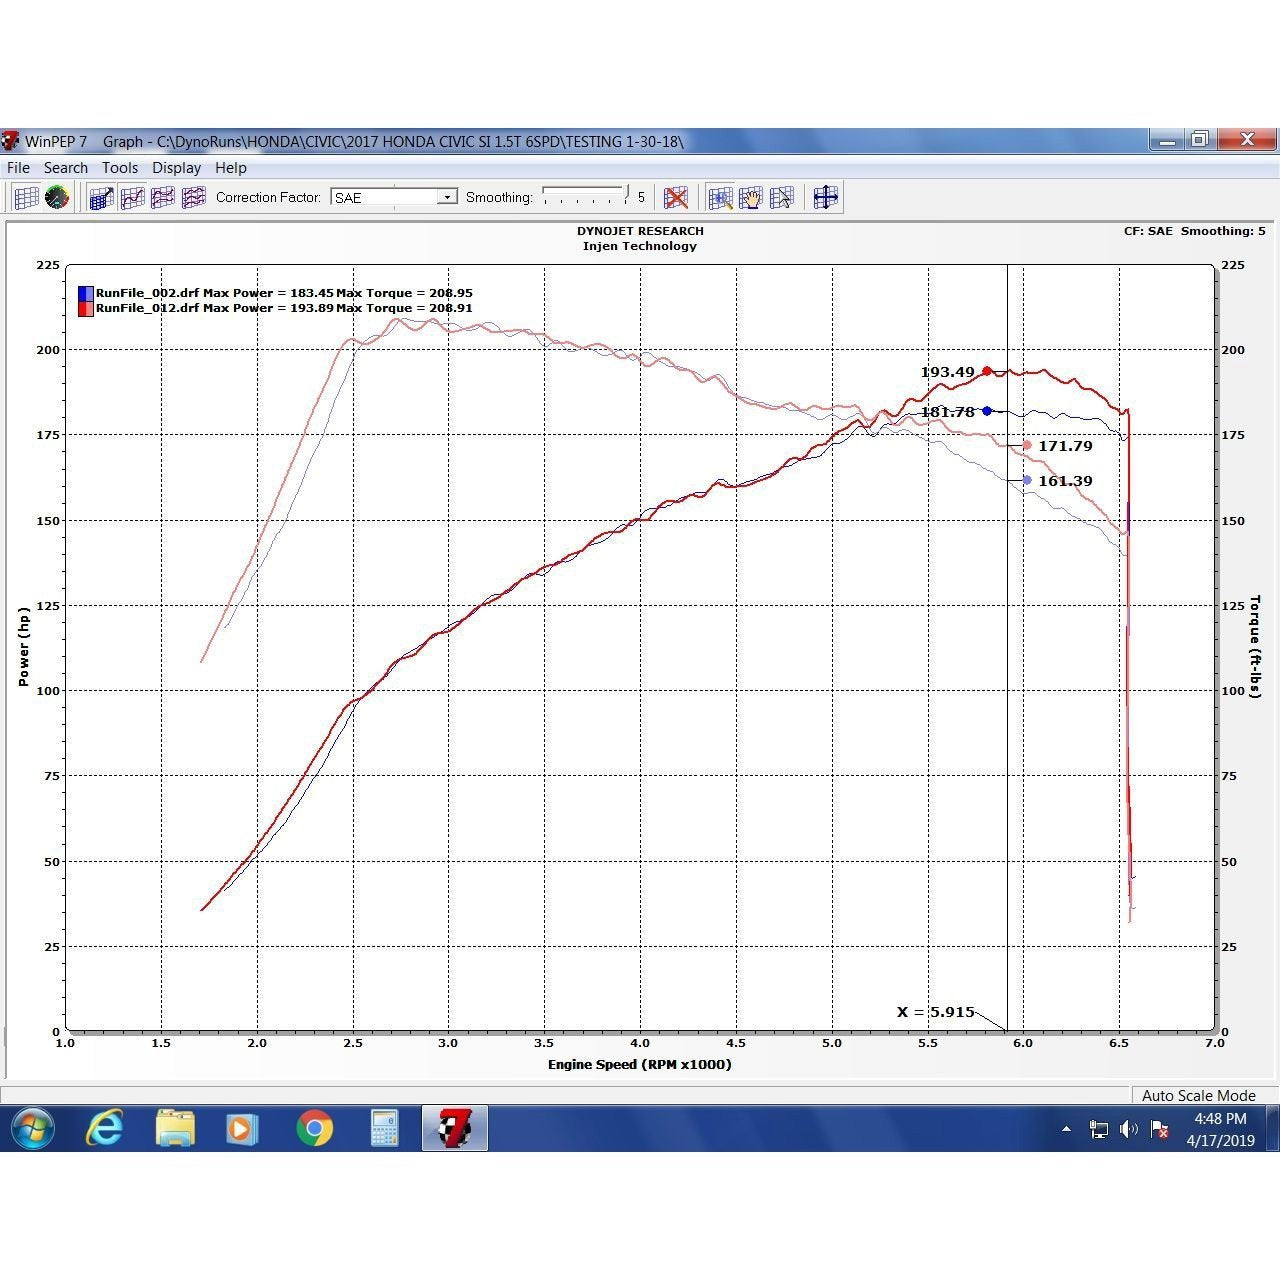This screenshot has height=1280, width=1280.
Task: Open the Display menu
Action: 176,168
